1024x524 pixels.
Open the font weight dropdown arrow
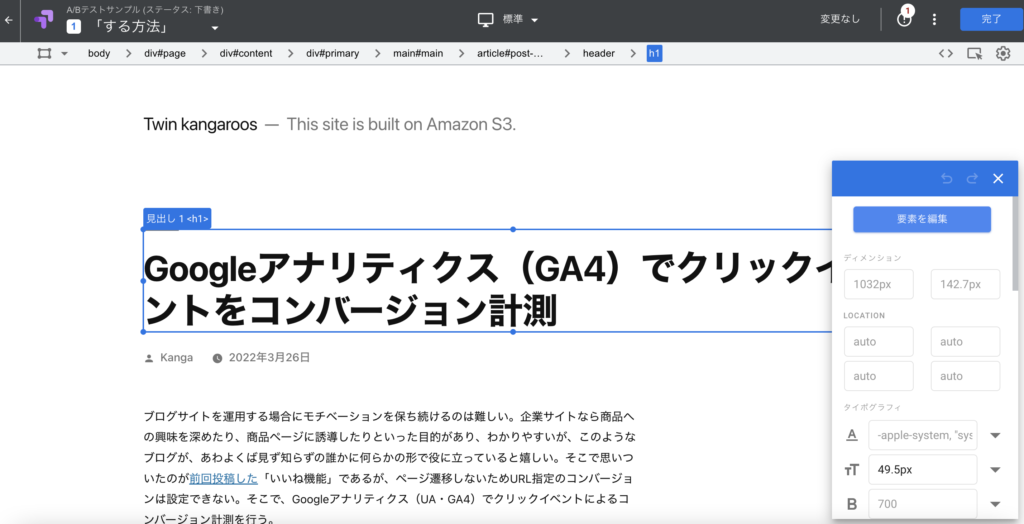tap(995, 504)
